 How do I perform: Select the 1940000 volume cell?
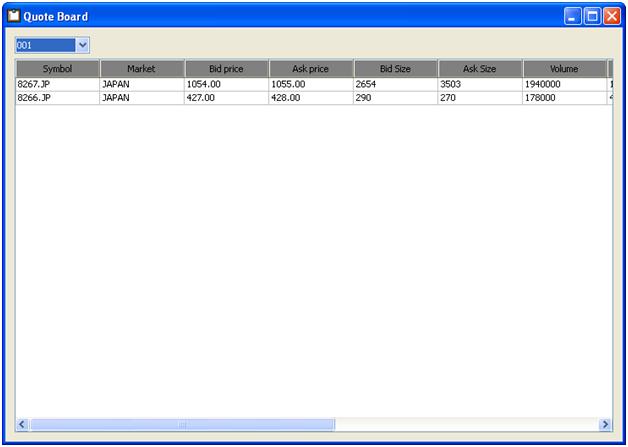(564, 85)
